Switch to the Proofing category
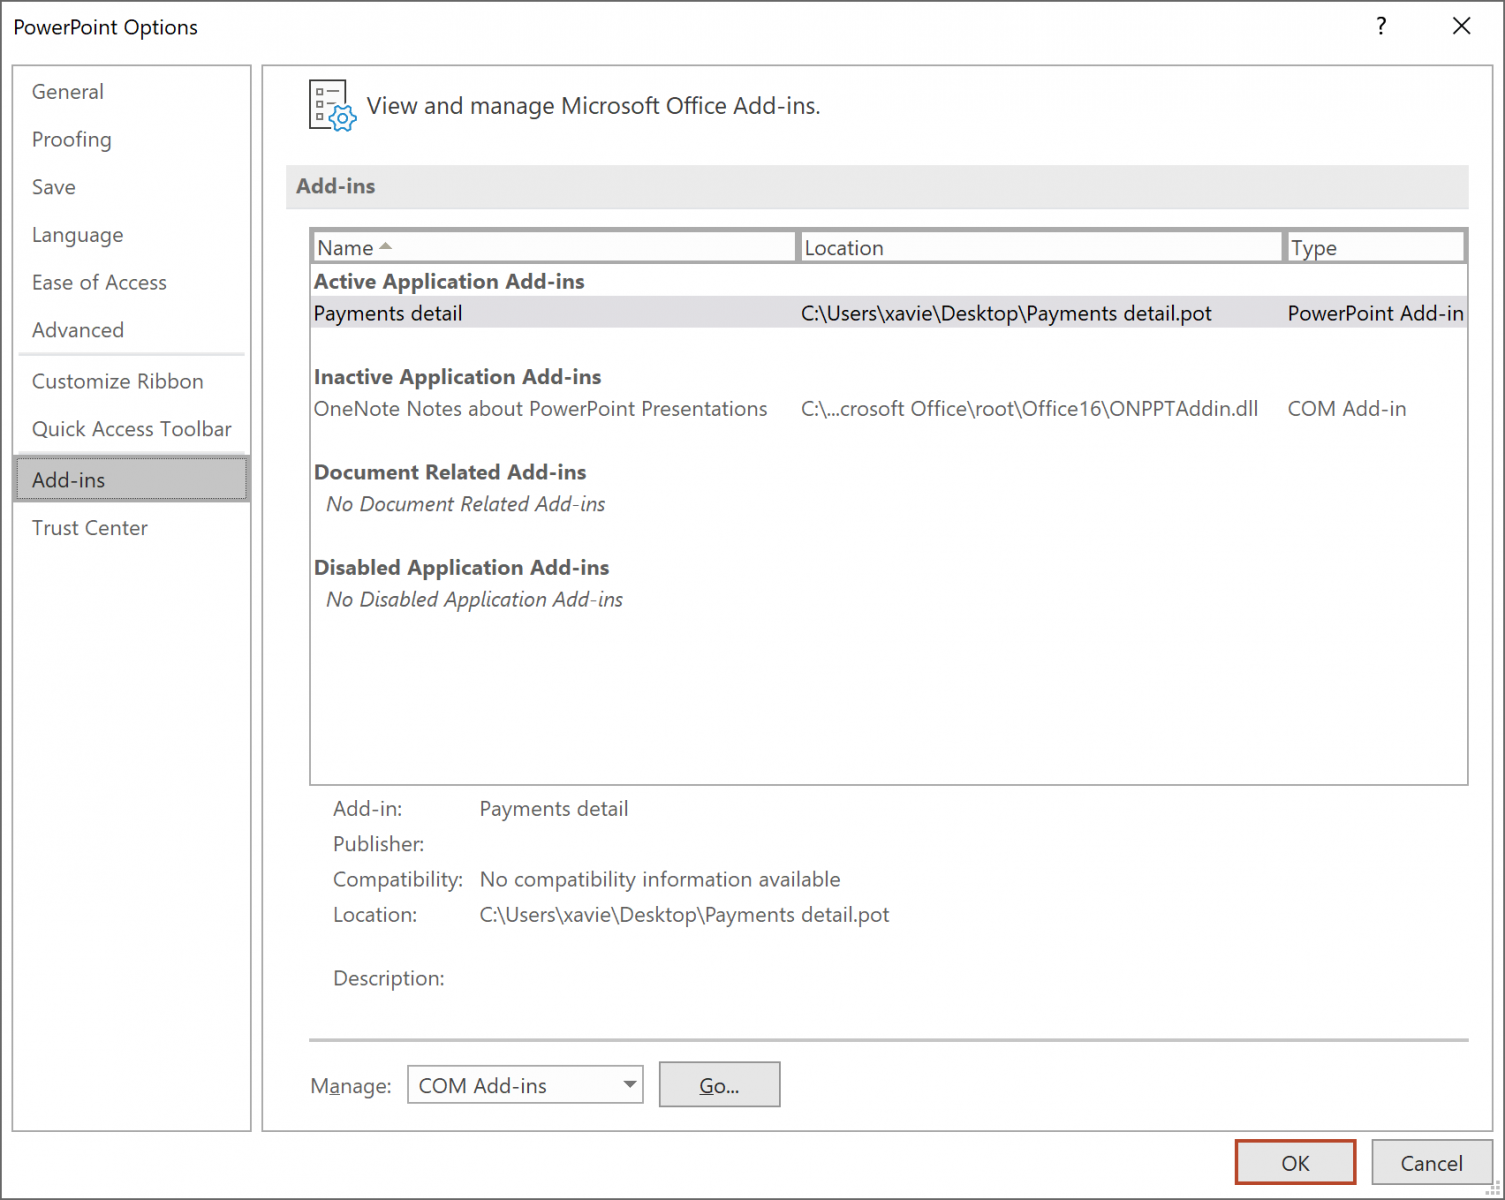The image size is (1505, 1200). click(72, 140)
